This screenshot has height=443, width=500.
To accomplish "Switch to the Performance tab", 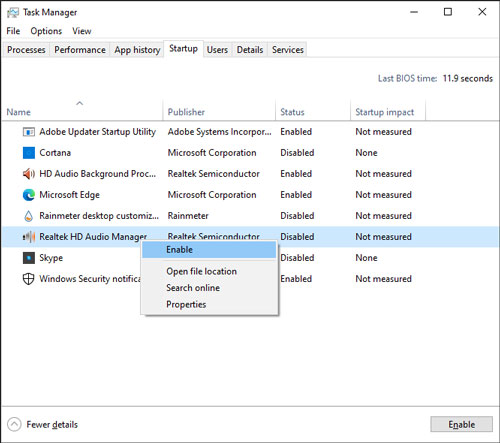I will click(80, 50).
